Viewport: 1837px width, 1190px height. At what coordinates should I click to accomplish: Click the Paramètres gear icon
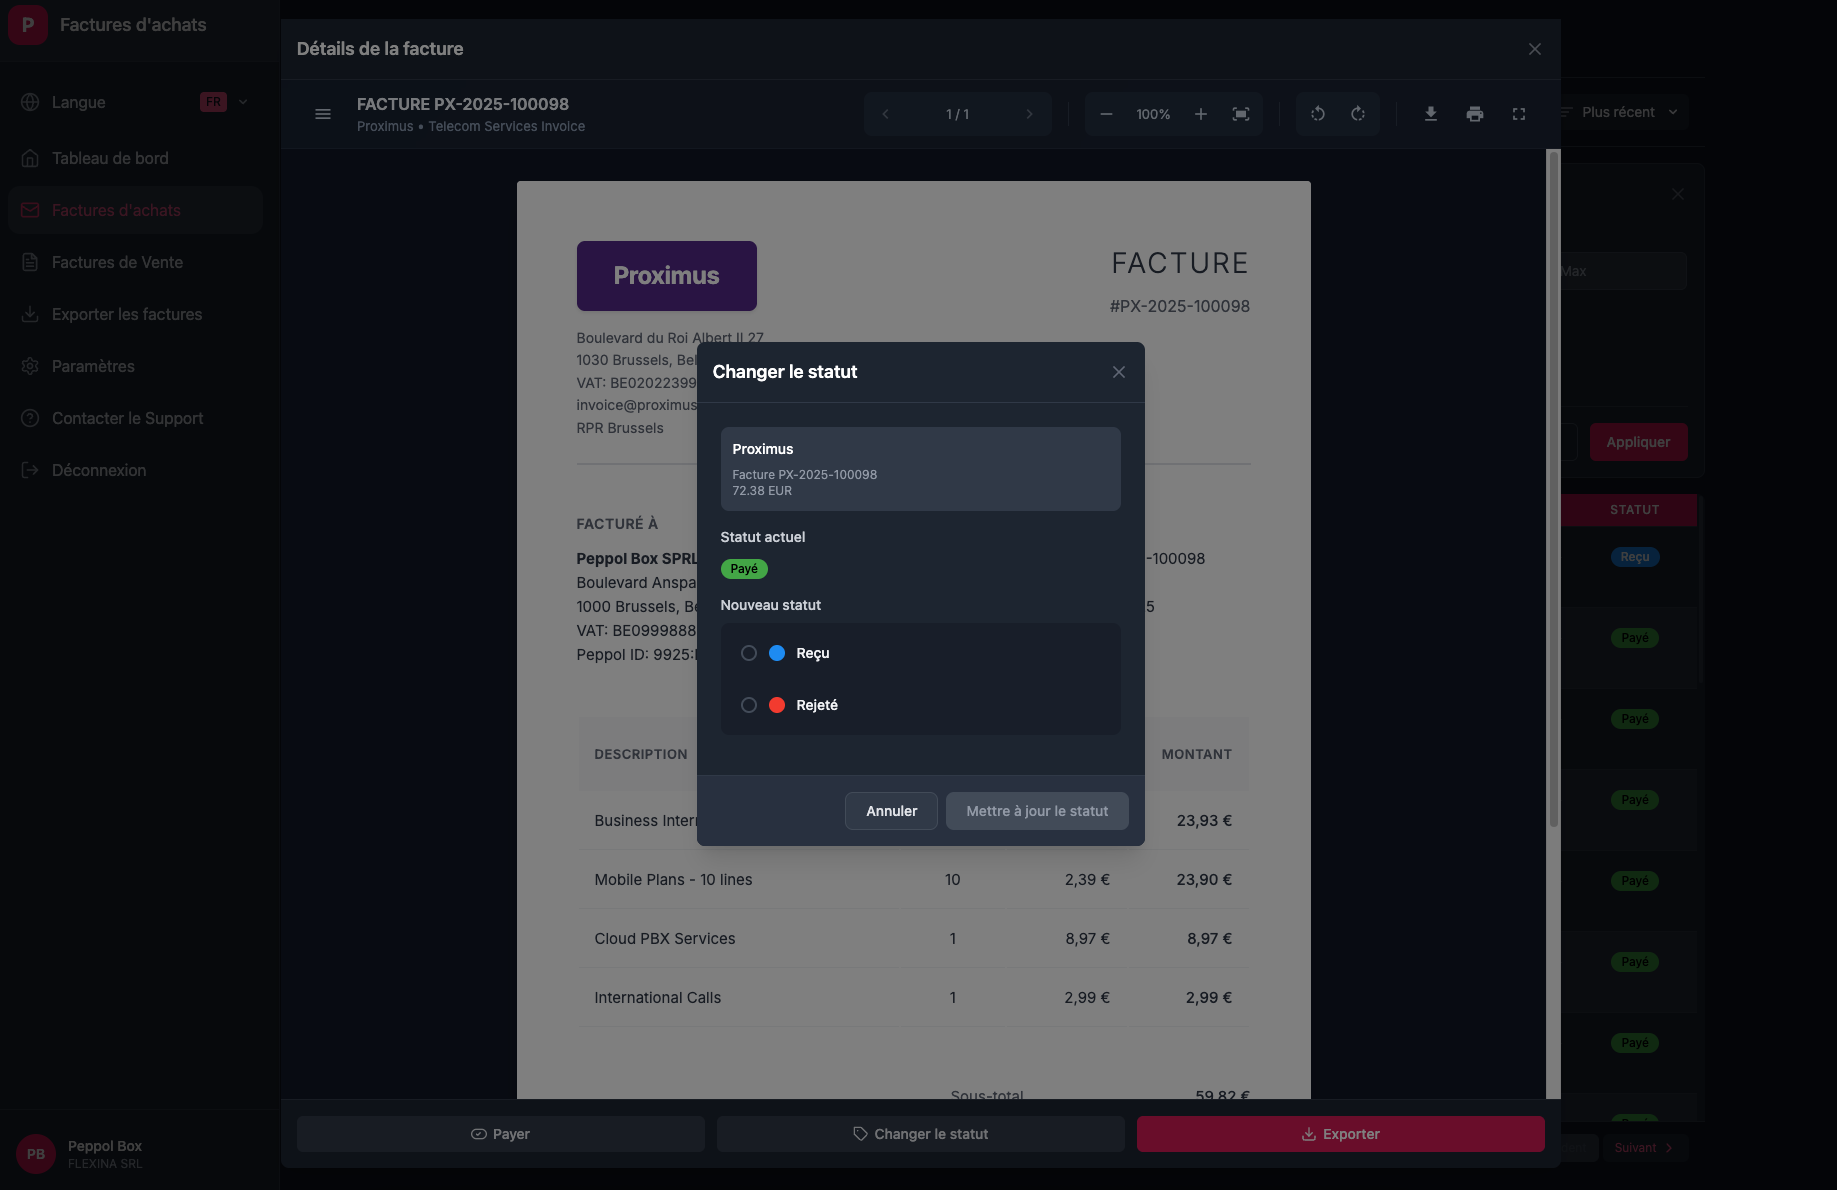click(x=30, y=366)
